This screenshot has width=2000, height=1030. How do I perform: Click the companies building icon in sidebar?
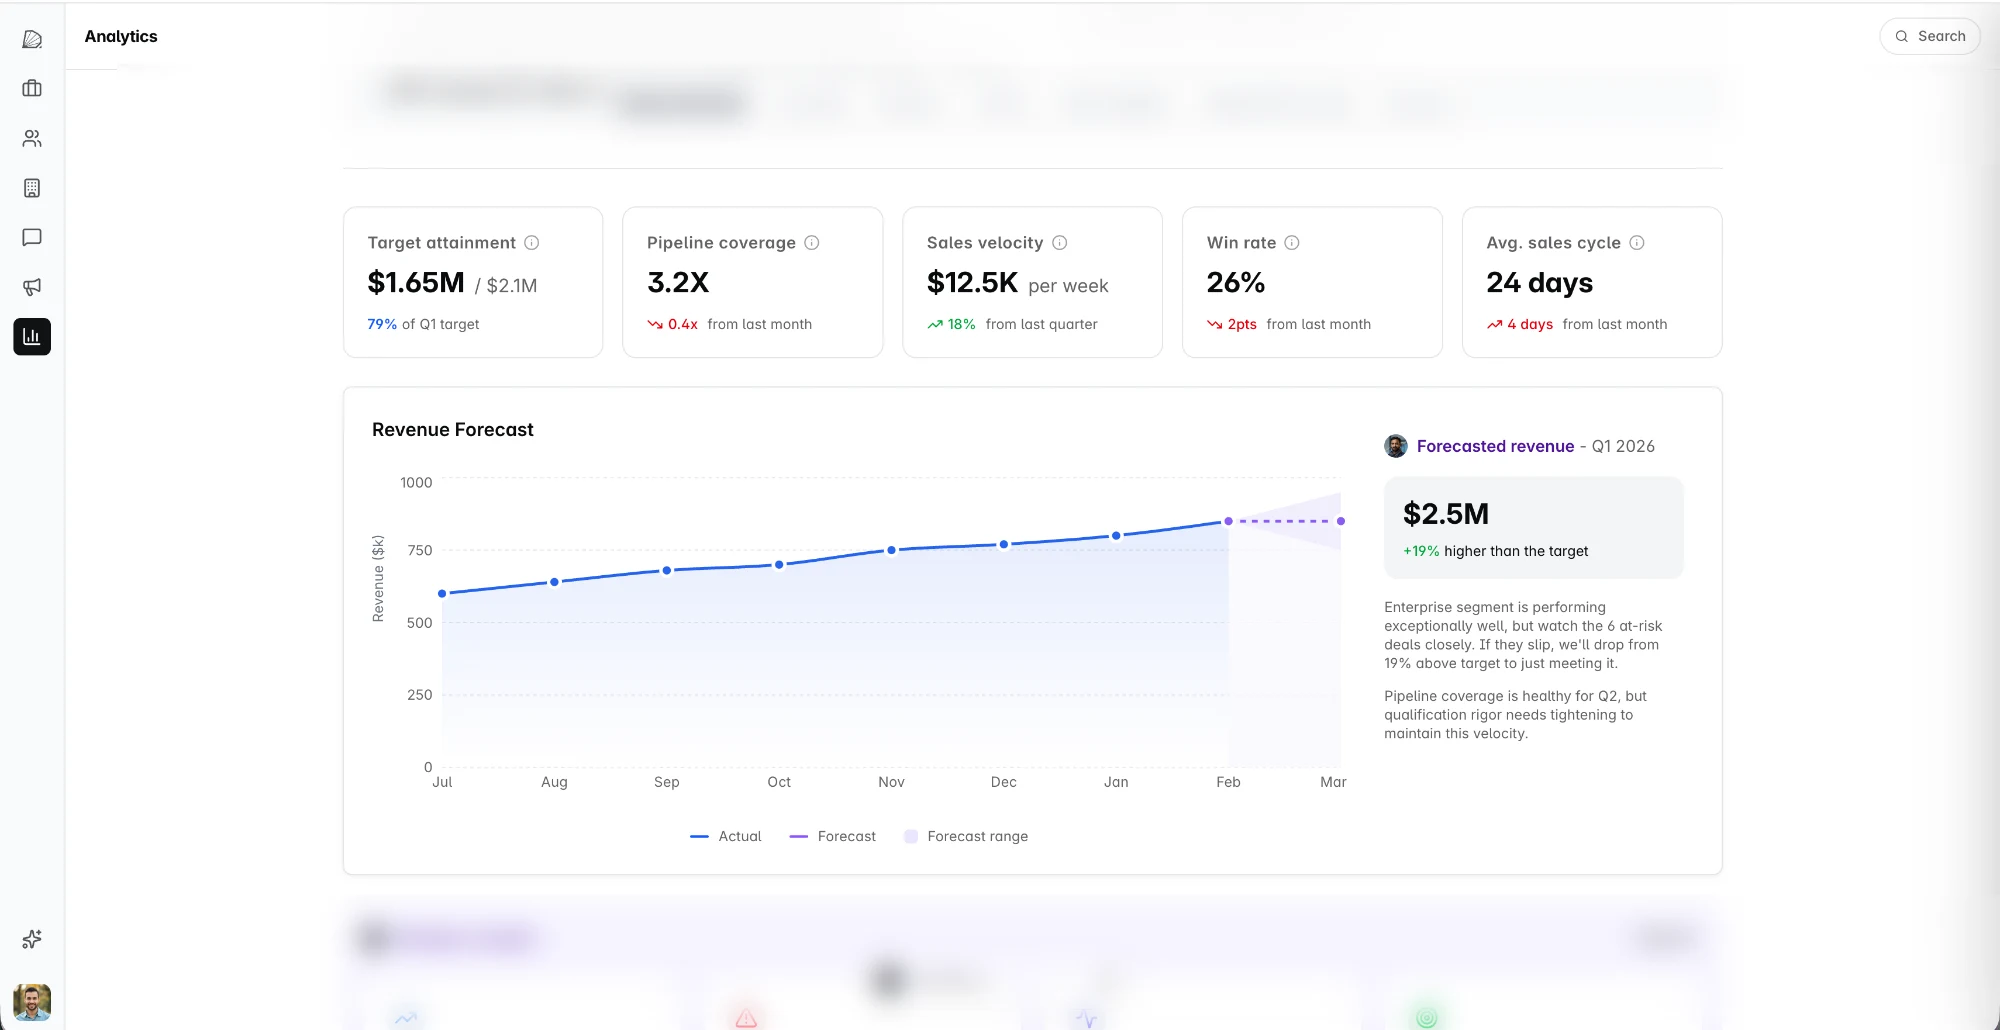tap(32, 188)
